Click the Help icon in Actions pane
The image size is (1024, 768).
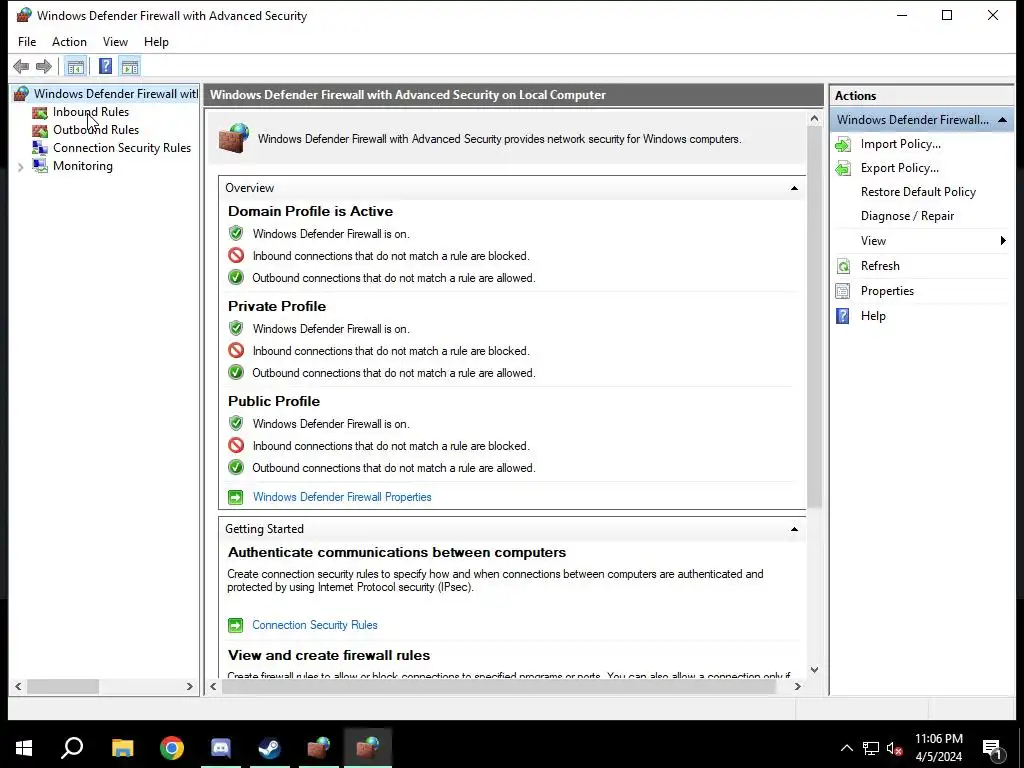[x=842, y=316]
